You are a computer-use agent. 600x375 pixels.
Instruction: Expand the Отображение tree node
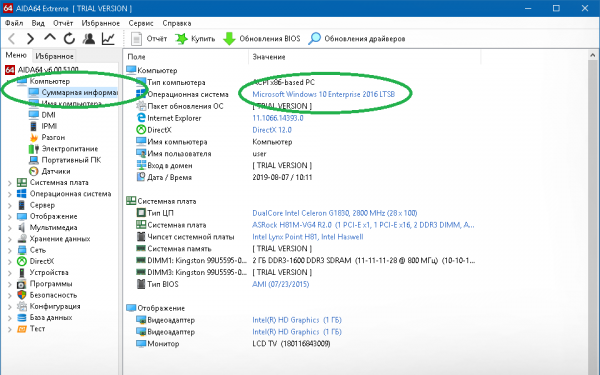coord(10,217)
